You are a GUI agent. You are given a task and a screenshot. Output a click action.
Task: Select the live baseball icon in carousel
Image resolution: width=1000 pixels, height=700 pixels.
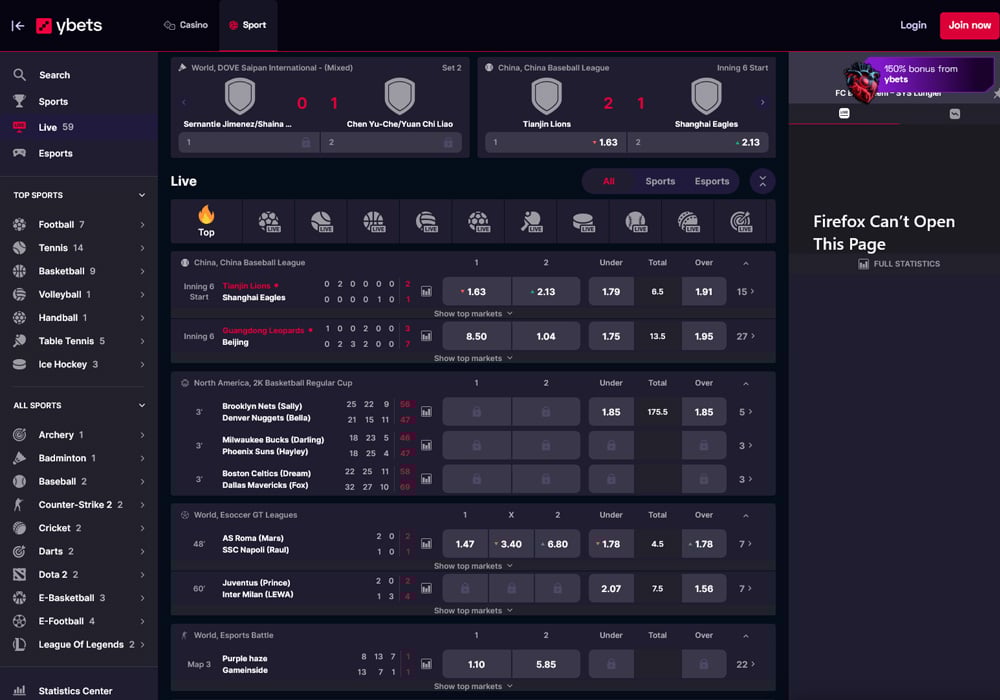click(x=635, y=221)
